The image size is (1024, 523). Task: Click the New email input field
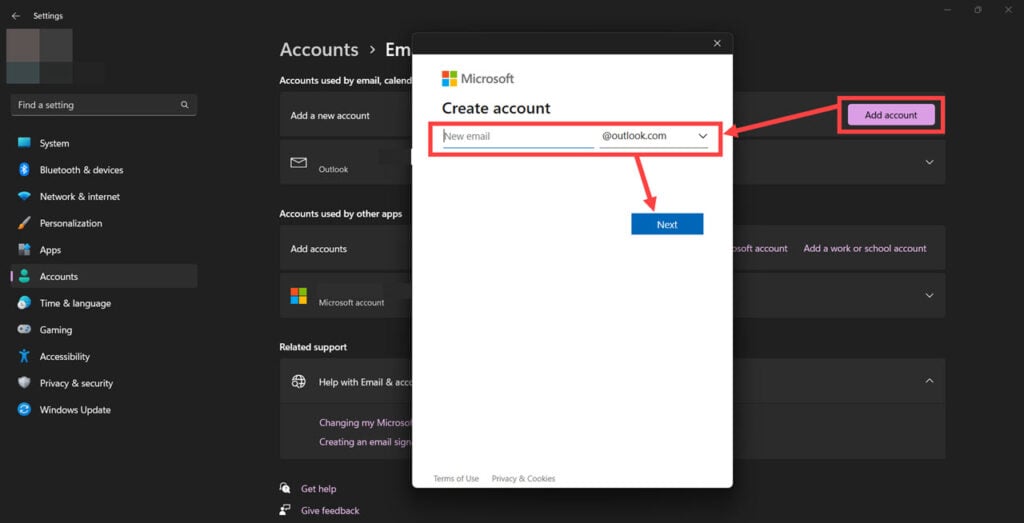pyautogui.click(x=517, y=136)
